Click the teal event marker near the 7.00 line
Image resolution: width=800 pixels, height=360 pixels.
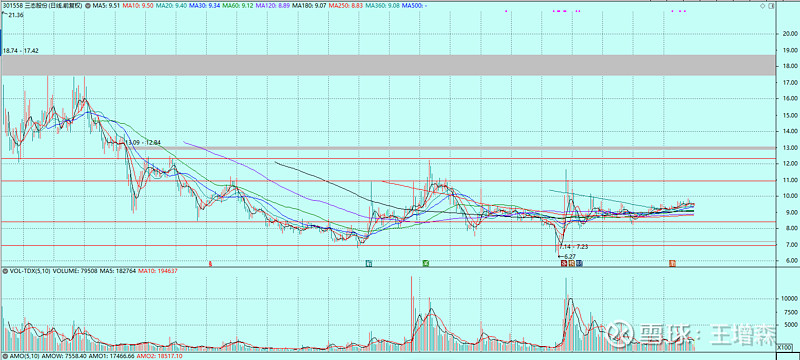369,263
